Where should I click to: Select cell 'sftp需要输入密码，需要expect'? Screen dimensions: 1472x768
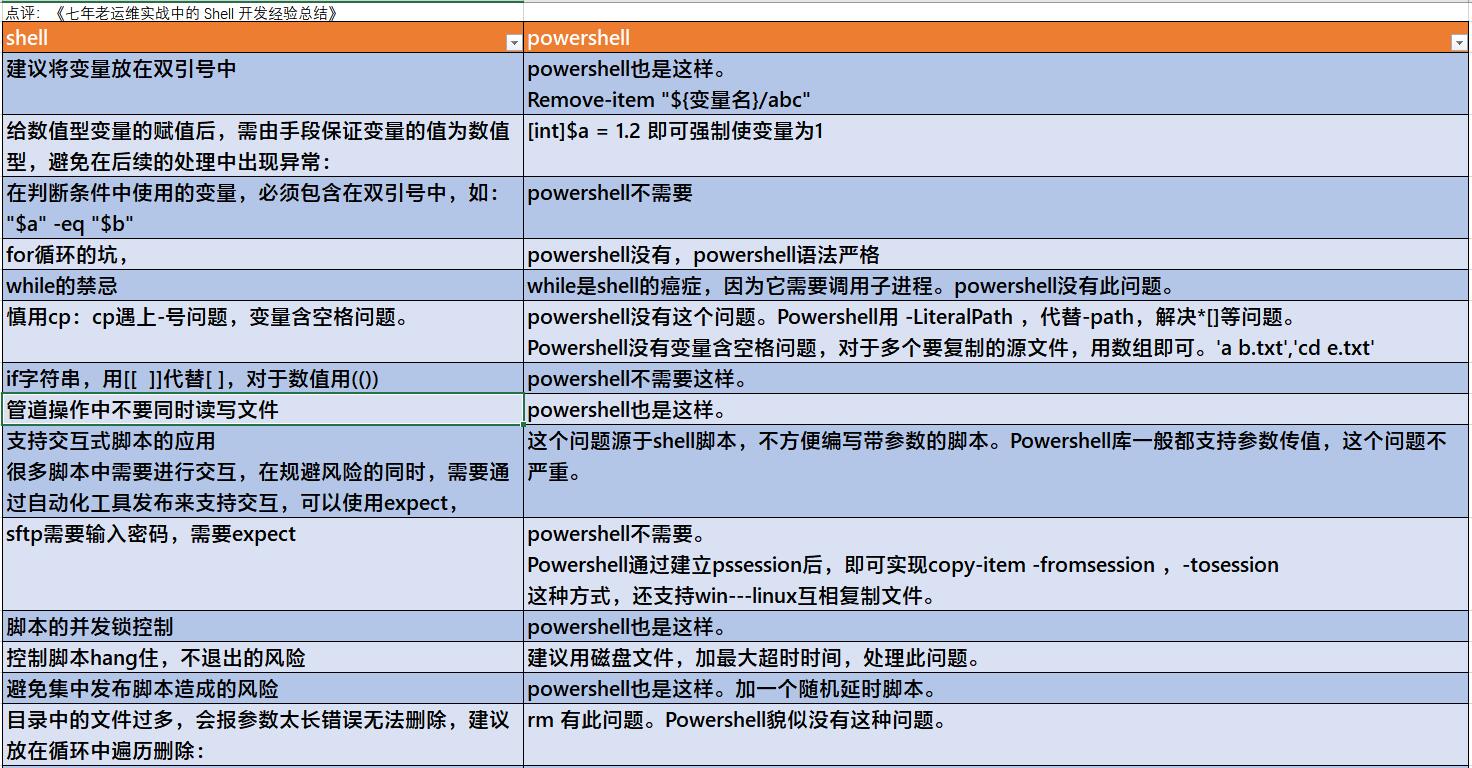[x=263, y=565]
